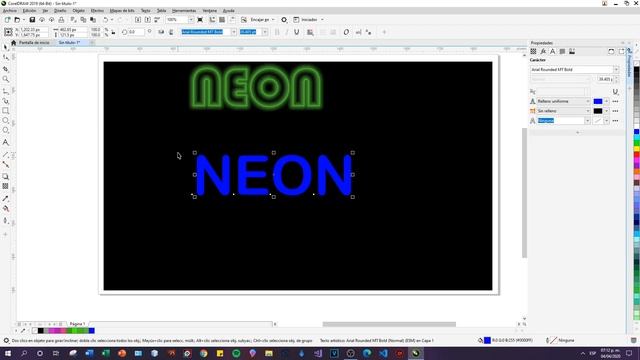Image resolution: width=640 pixels, height=360 pixels.
Task: Click the black background fill swatch
Action: coord(598,111)
